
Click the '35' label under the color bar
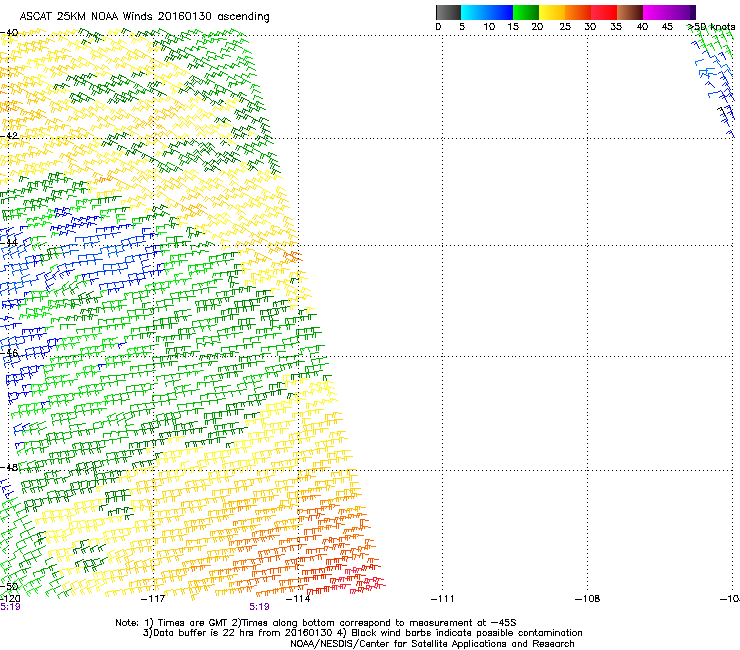point(616,27)
